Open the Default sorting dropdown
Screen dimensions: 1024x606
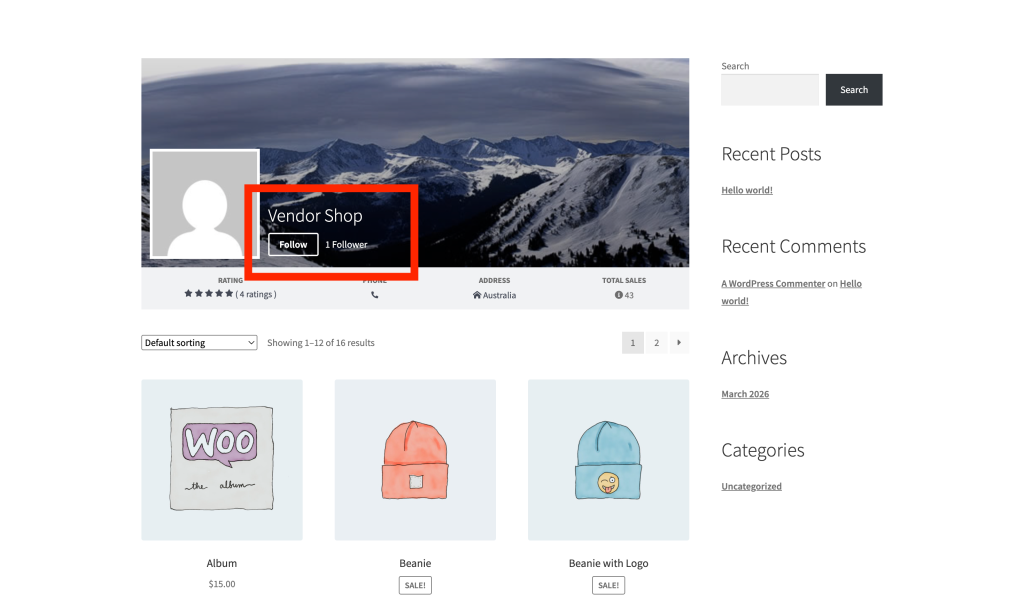(199, 343)
